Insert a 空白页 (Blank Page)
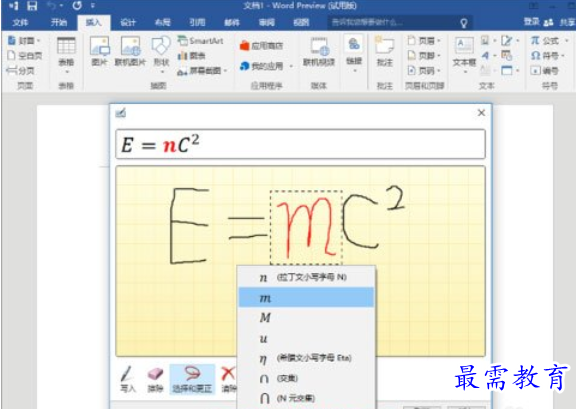 pos(24,55)
